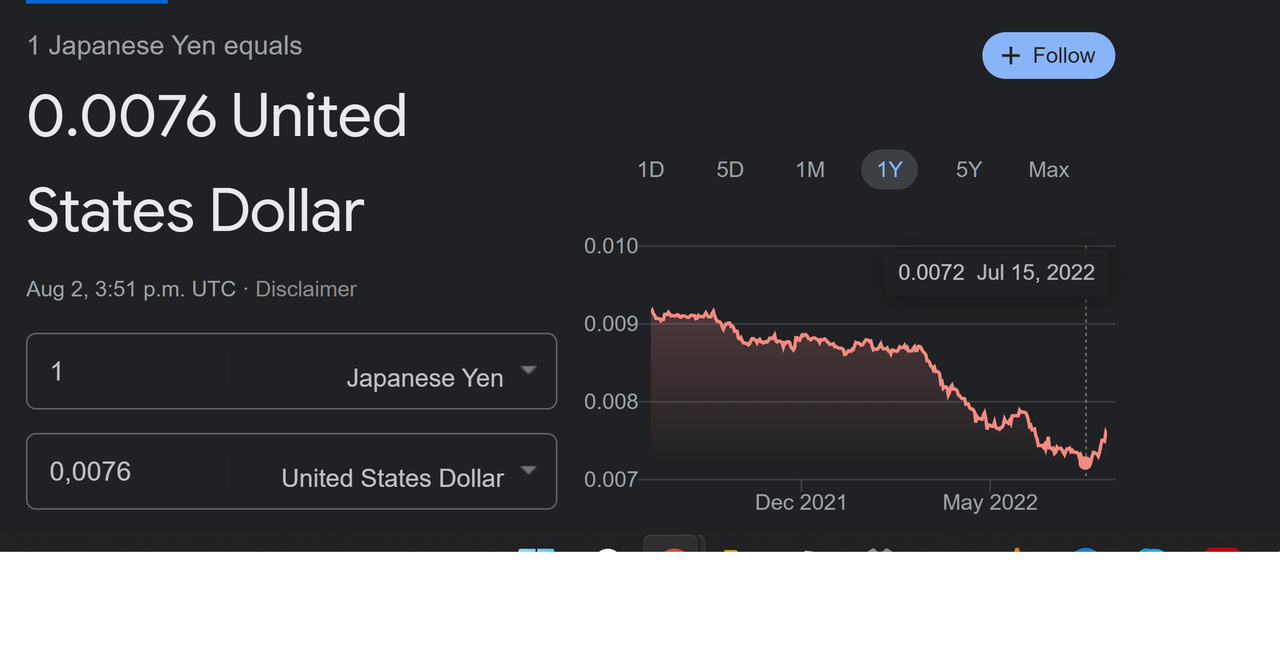This screenshot has height=666, width=1280.
Task: Expand the Japanese Yen currency dropdown arrow
Action: click(x=529, y=370)
